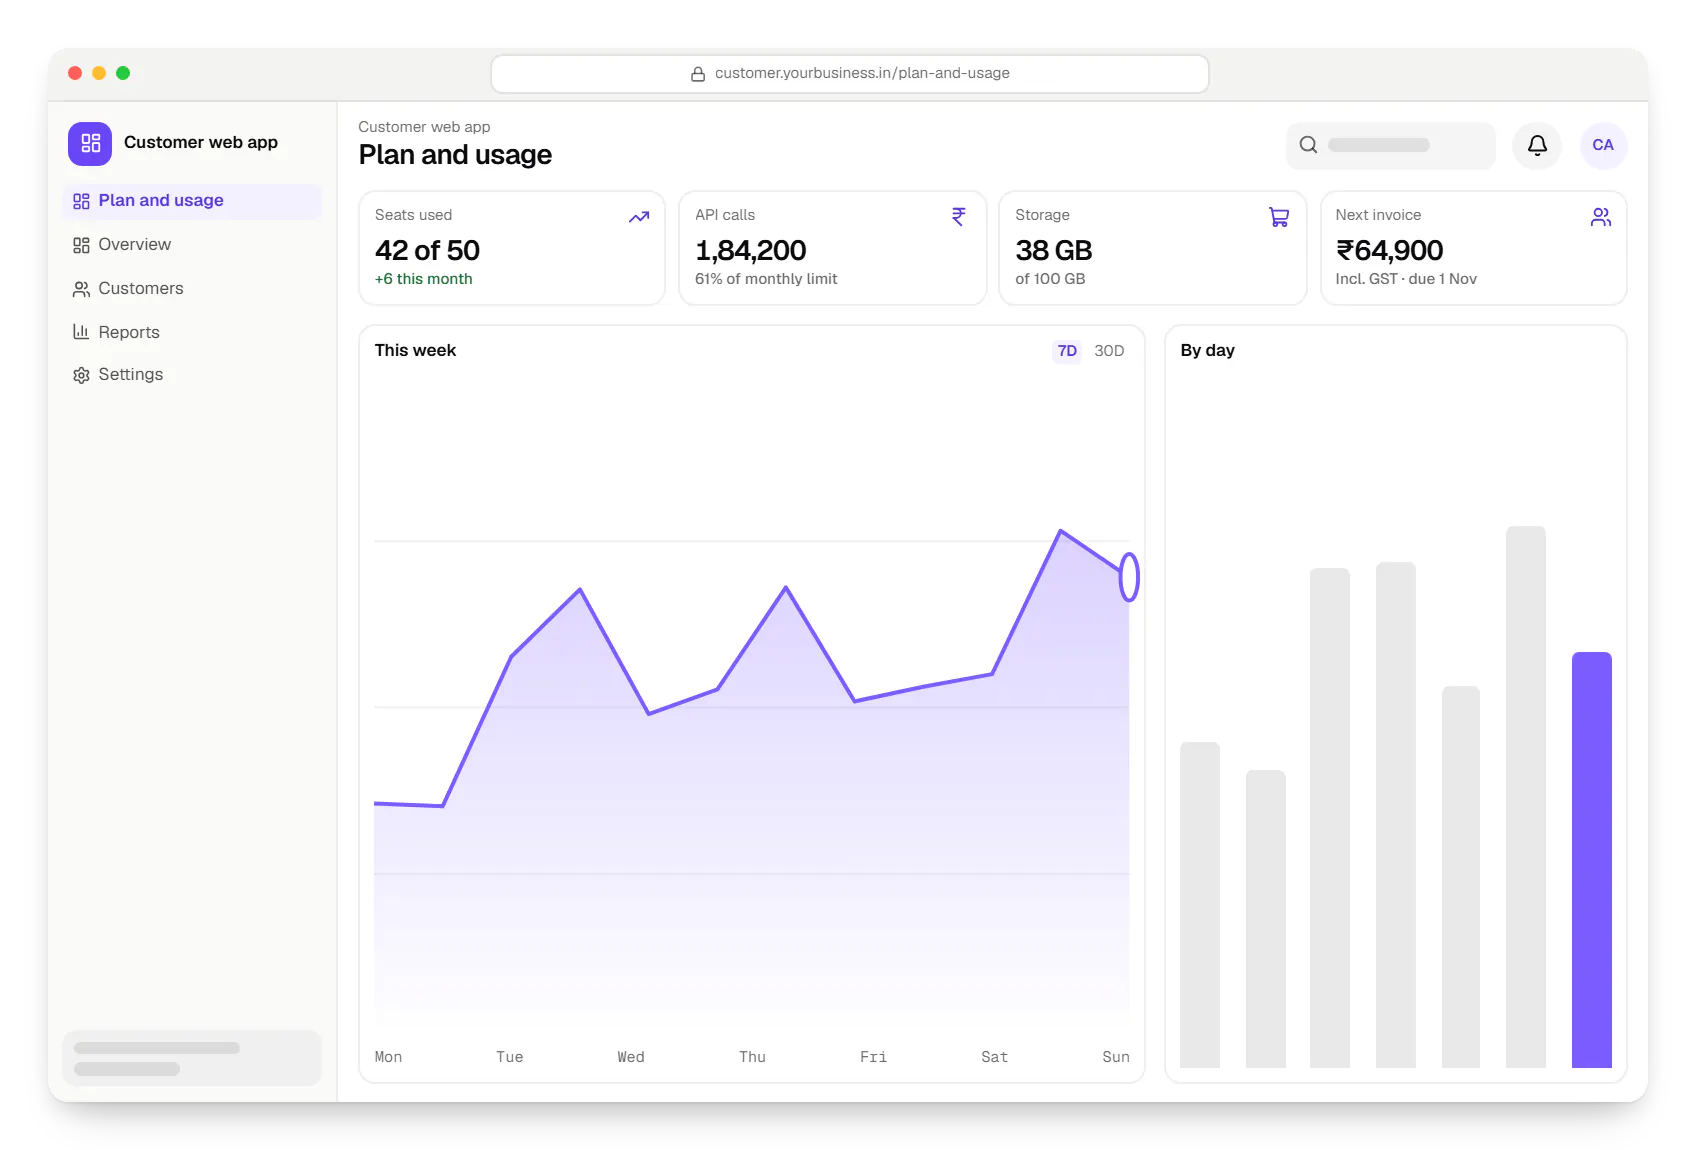The image size is (1696, 1150).
Task: Open Plan and usage menu item
Action: tap(192, 201)
